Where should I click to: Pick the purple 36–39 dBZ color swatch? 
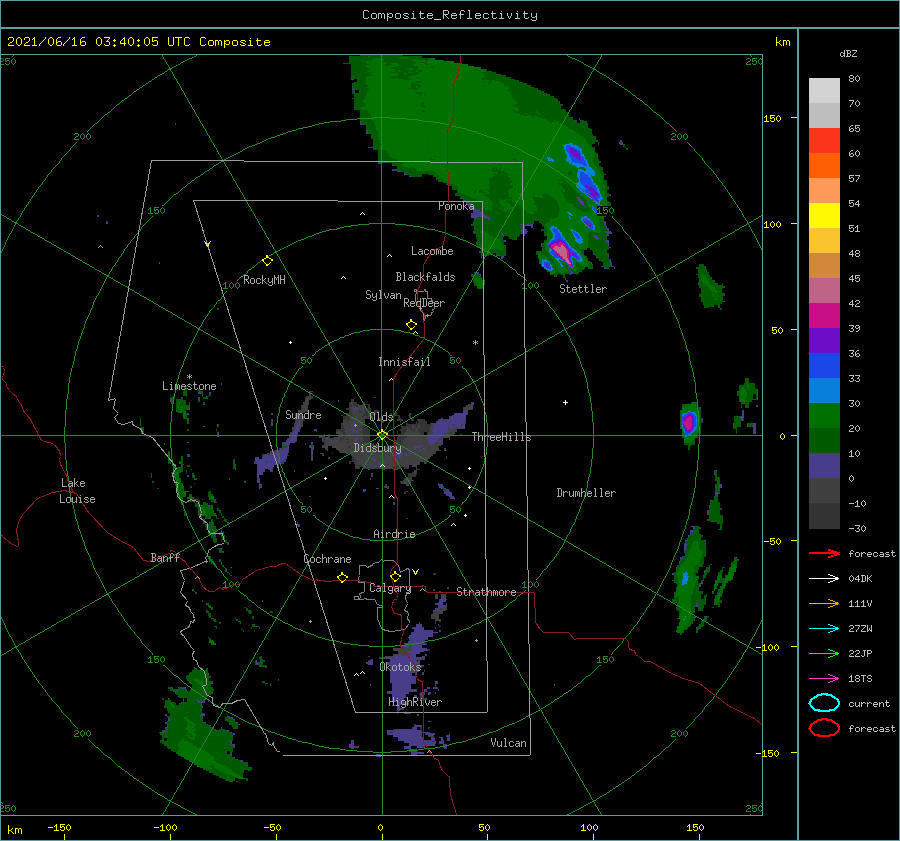pos(824,341)
